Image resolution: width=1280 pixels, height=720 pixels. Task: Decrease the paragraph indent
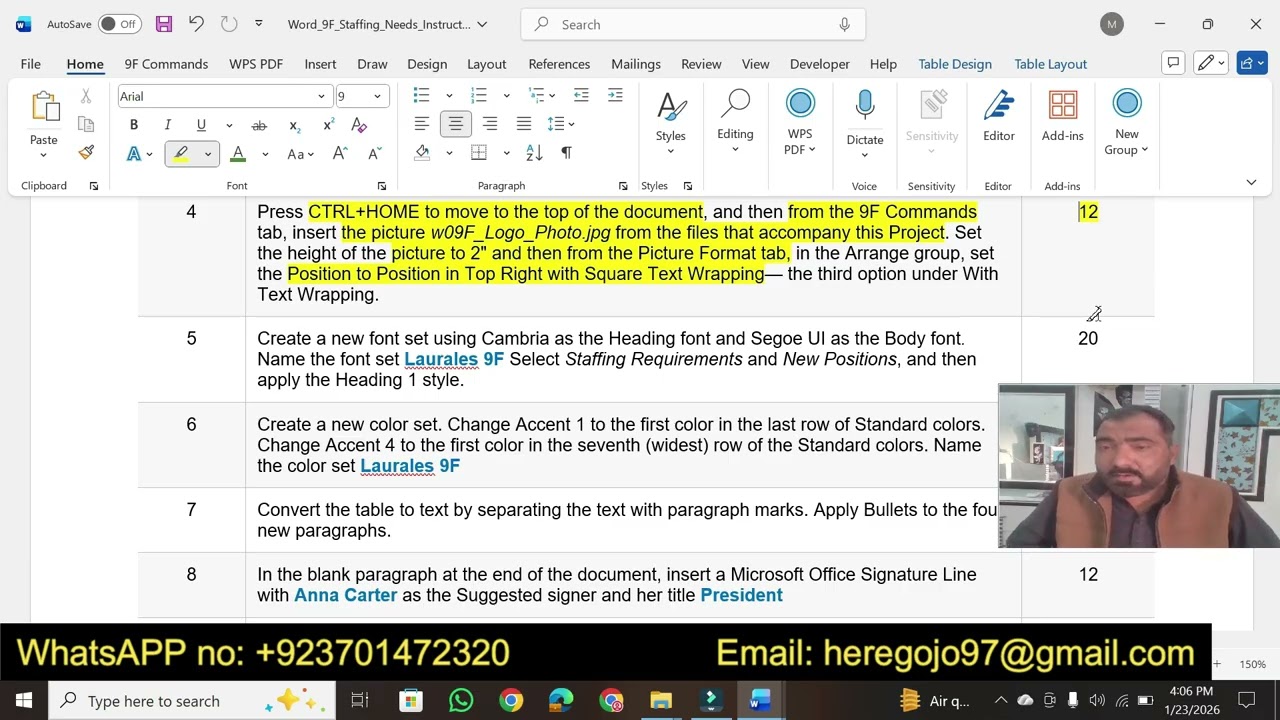(581, 96)
